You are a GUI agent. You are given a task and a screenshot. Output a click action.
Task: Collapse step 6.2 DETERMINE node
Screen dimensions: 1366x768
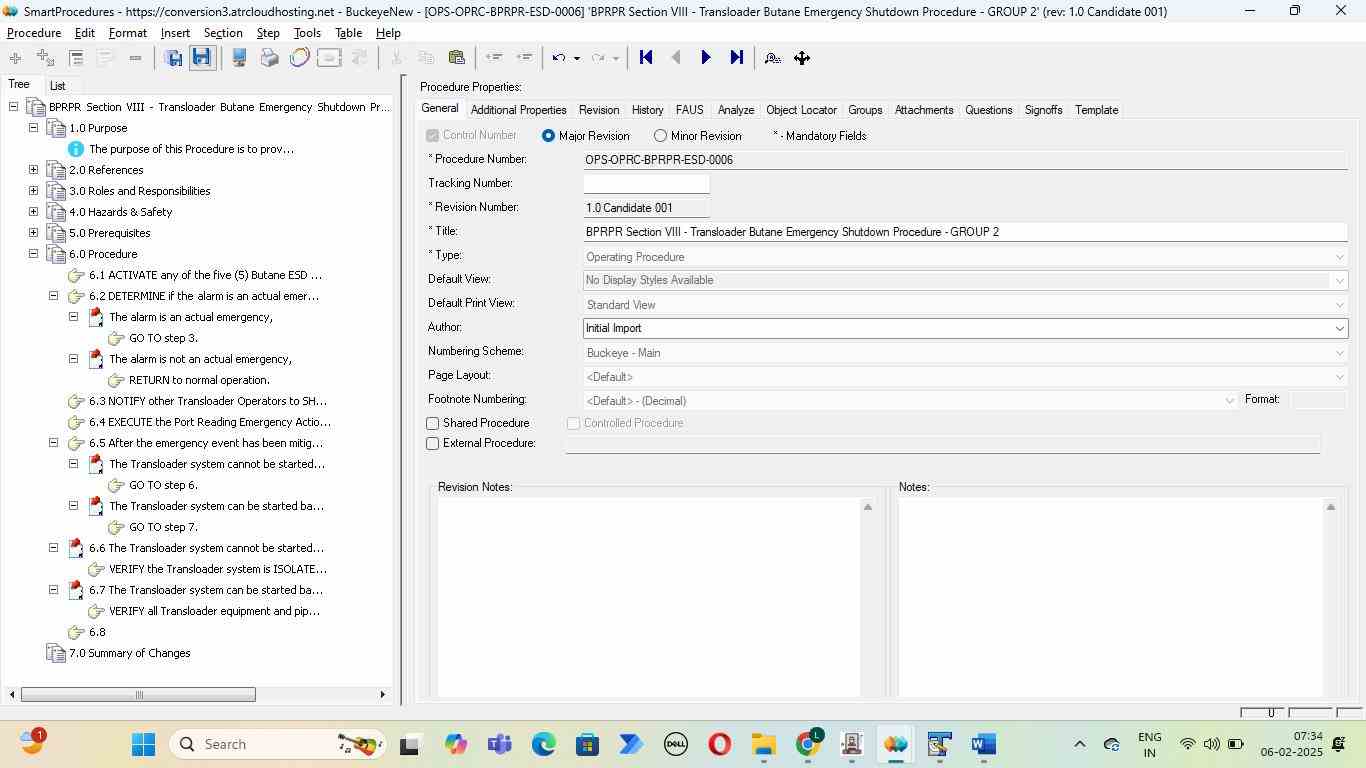click(x=53, y=296)
